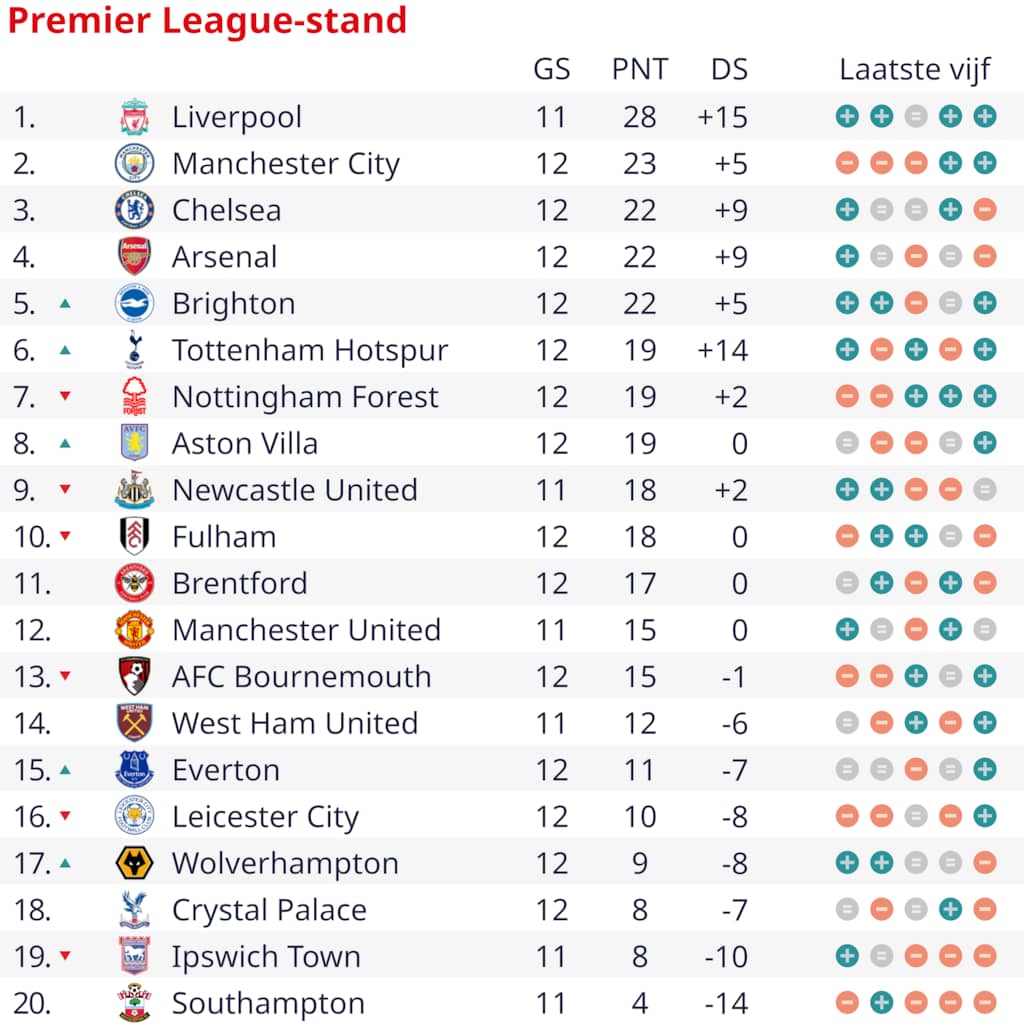1024x1024 pixels.
Task: Click the West Ham United hammers crest
Action: click(x=135, y=723)
